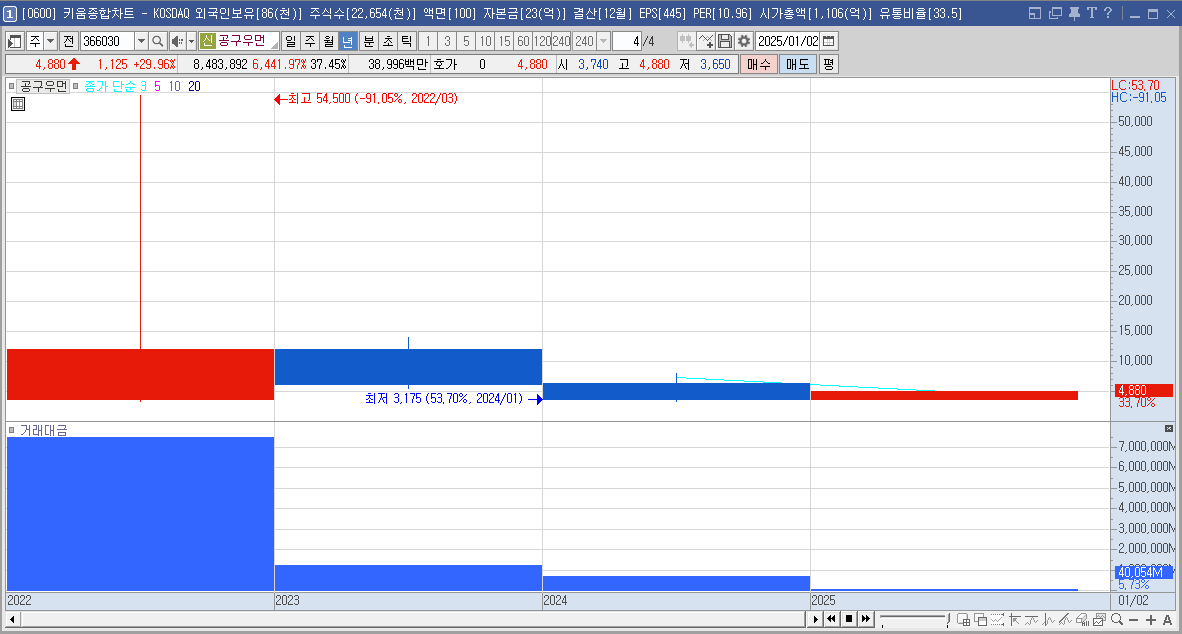Open stock search magnifier icon
This screenshot has height=634, width=1182.
point(158,41)
